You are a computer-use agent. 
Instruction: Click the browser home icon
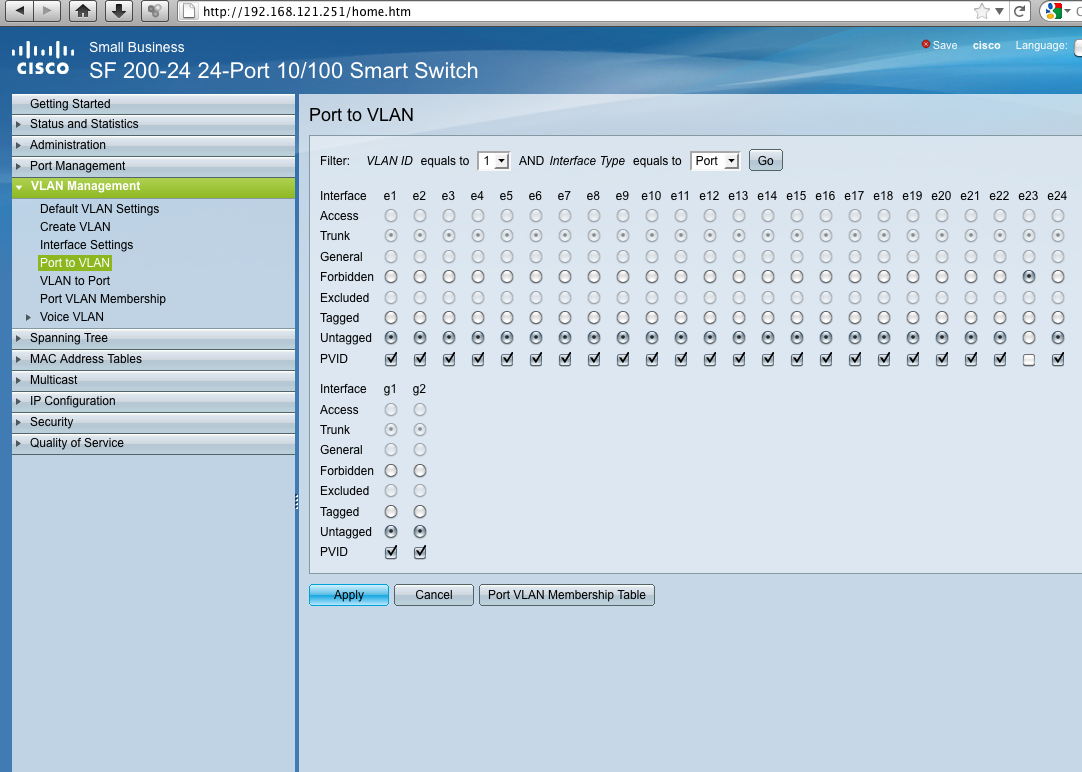(x=84, y=11)
